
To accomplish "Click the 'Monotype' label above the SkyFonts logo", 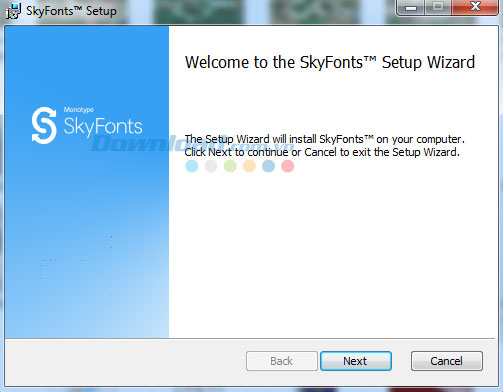I will pyautogui.click(x=79, y=110).
